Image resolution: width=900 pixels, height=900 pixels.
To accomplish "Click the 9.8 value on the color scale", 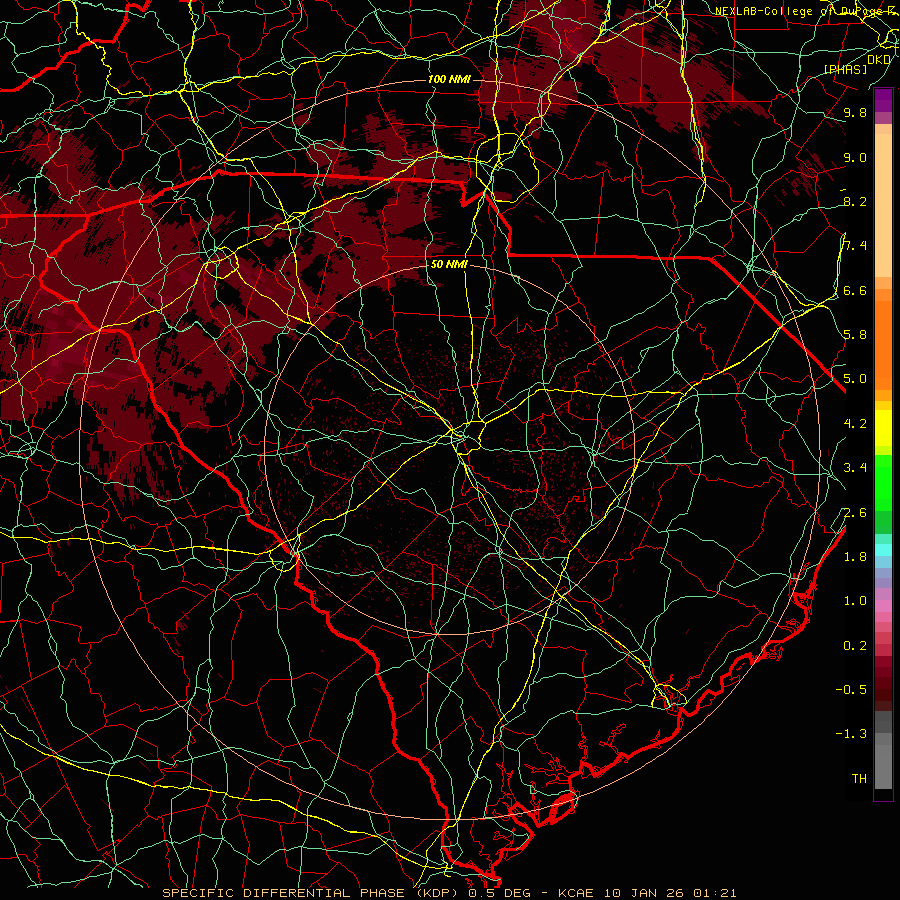I will [855, 112].
